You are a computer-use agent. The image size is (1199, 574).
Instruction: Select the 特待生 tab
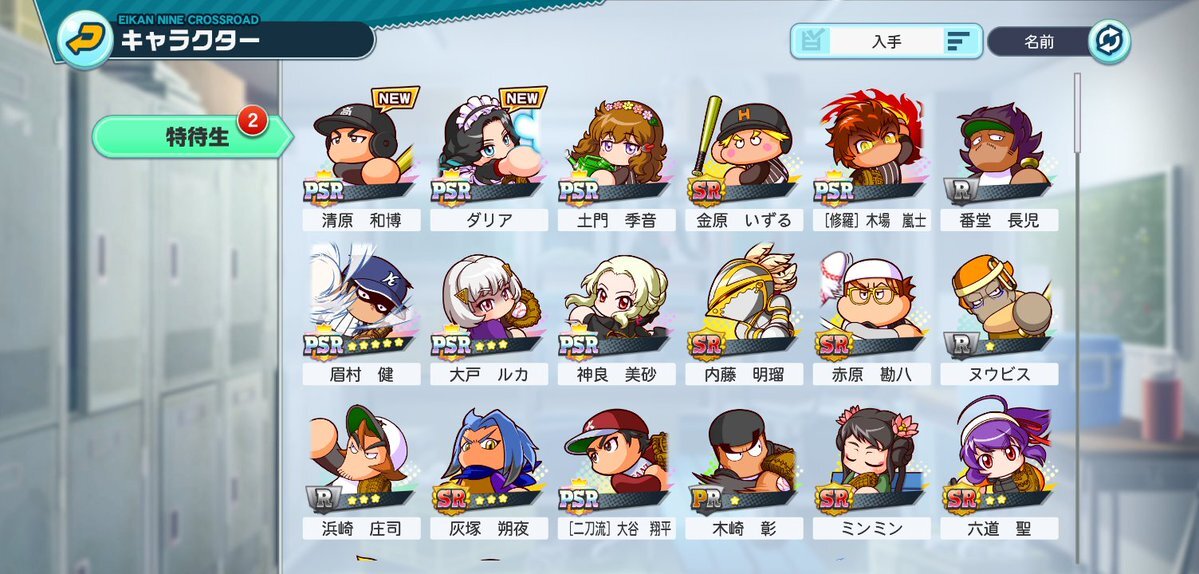pyautogui.click(x=192, y=137)
